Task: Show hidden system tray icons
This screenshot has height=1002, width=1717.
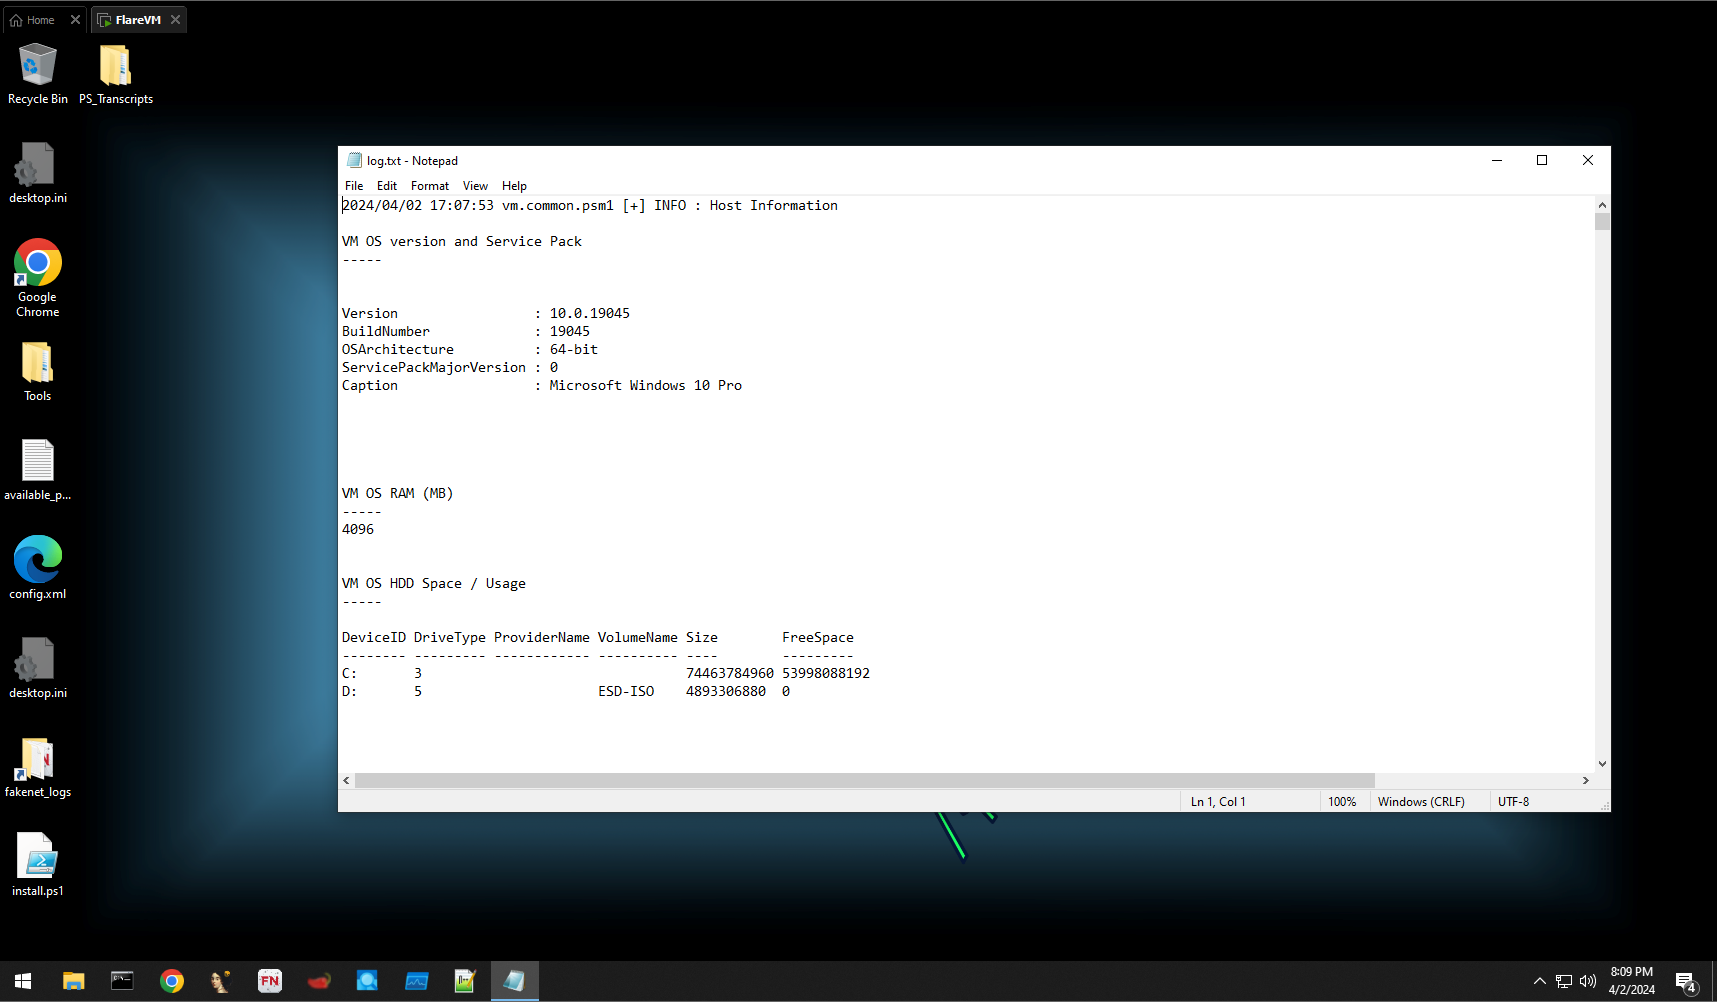Action: click(x=1540, y=981)
